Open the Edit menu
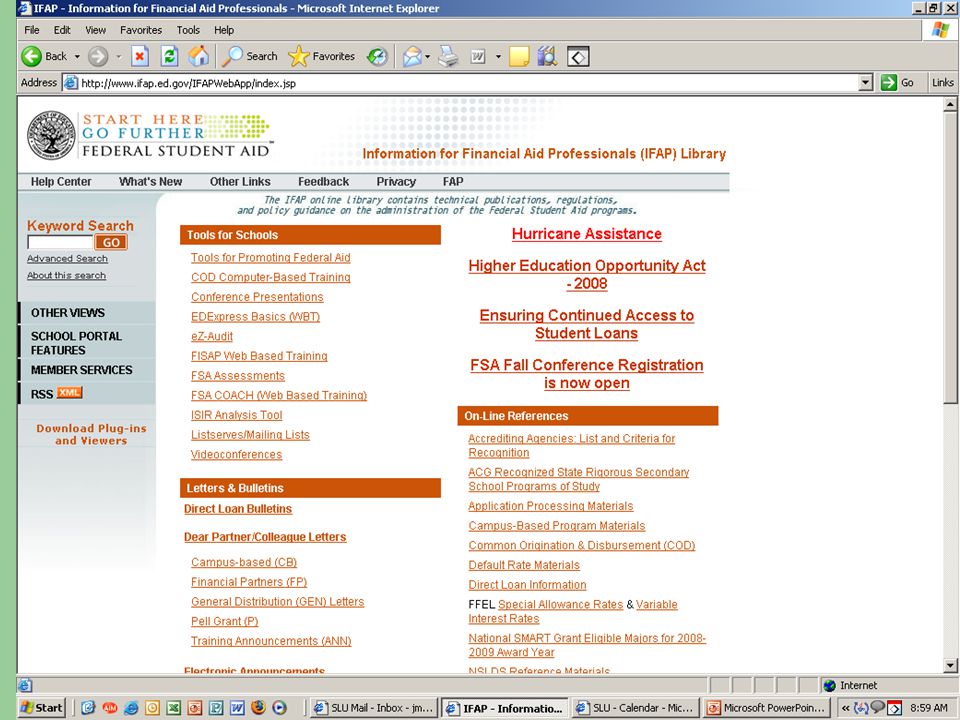Screen dimensions: 960x720 [x=62, y=30]
